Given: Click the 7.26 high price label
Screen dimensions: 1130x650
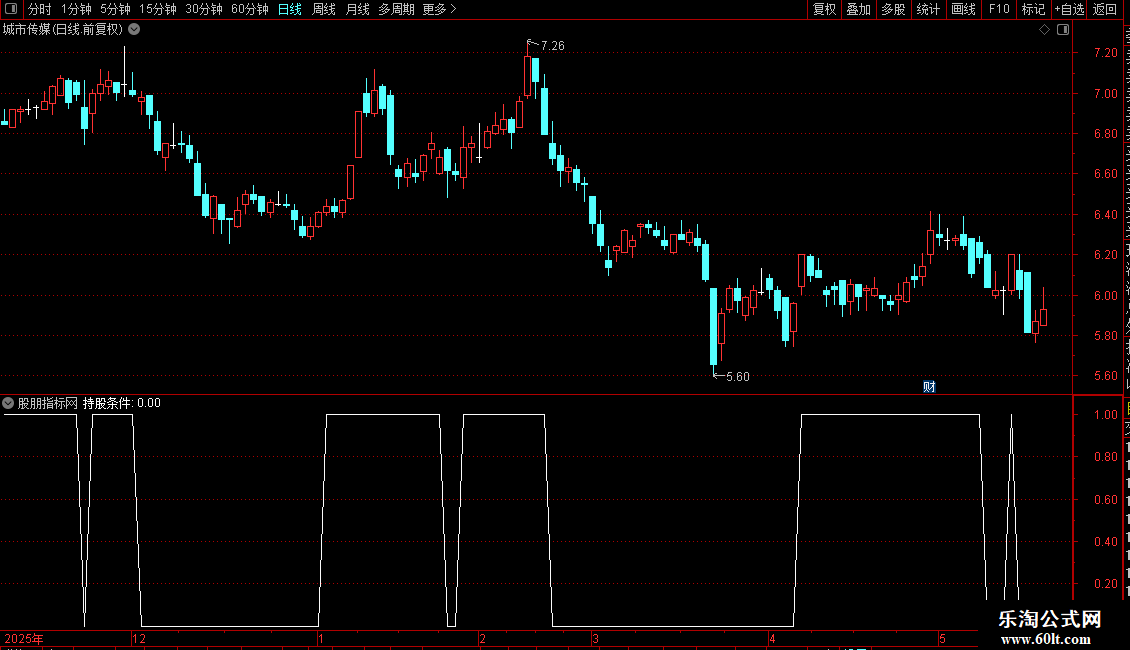Looking at the screenshot, I should 553,45.
